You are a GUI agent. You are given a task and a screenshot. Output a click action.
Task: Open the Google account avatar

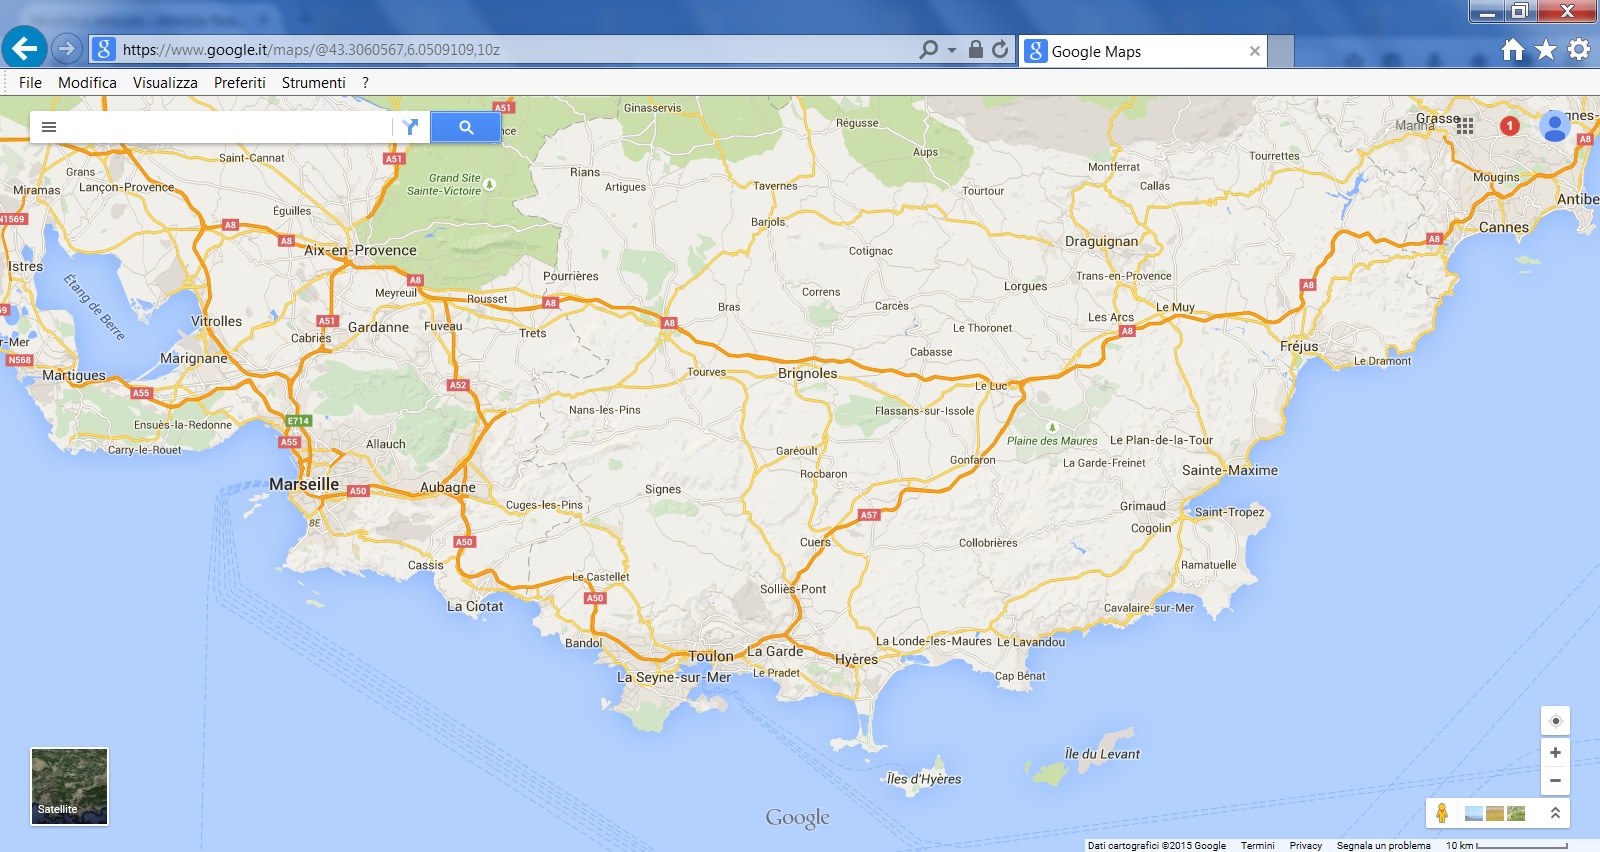click(1554, 126)
